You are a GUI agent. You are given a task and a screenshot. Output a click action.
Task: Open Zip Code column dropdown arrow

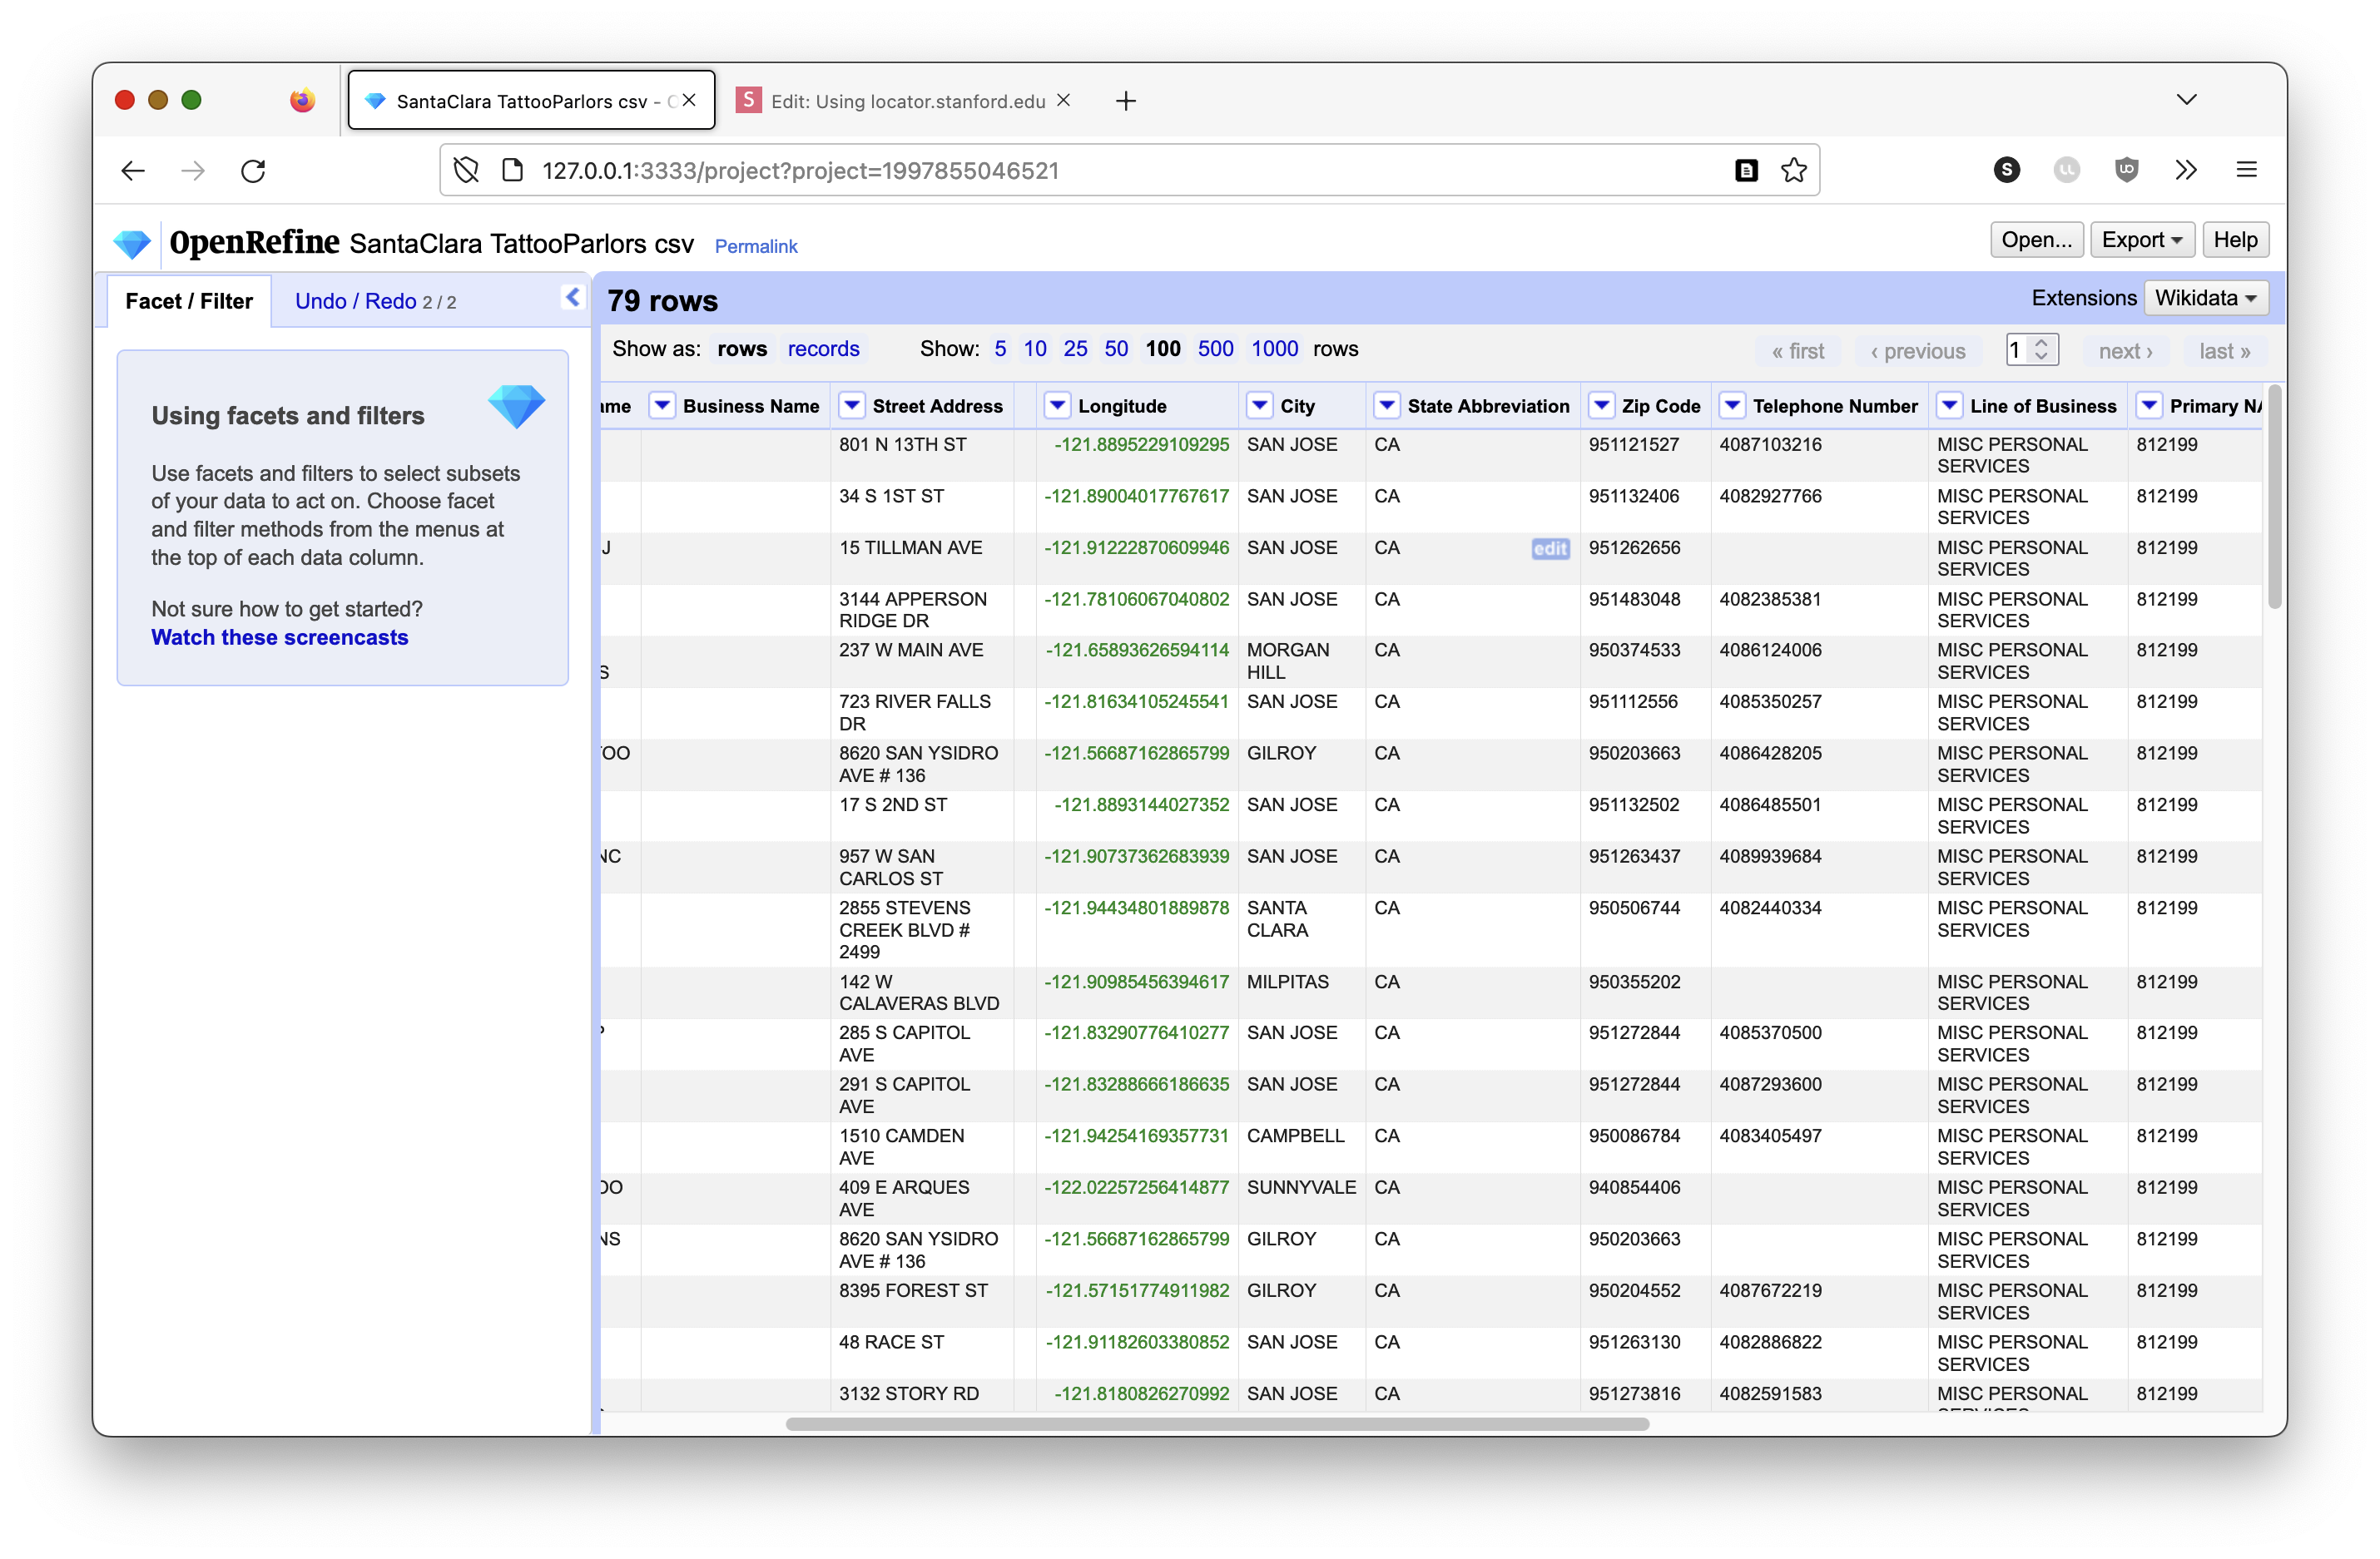[1601, 405]
